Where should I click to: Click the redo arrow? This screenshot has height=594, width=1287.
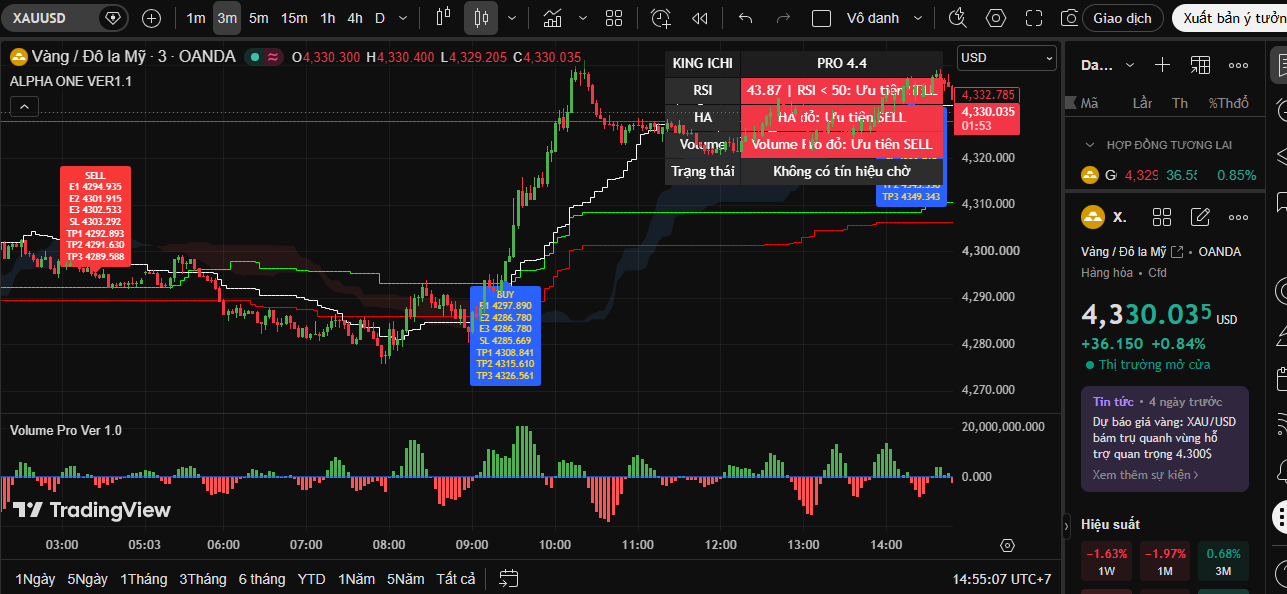pos(783,18)
